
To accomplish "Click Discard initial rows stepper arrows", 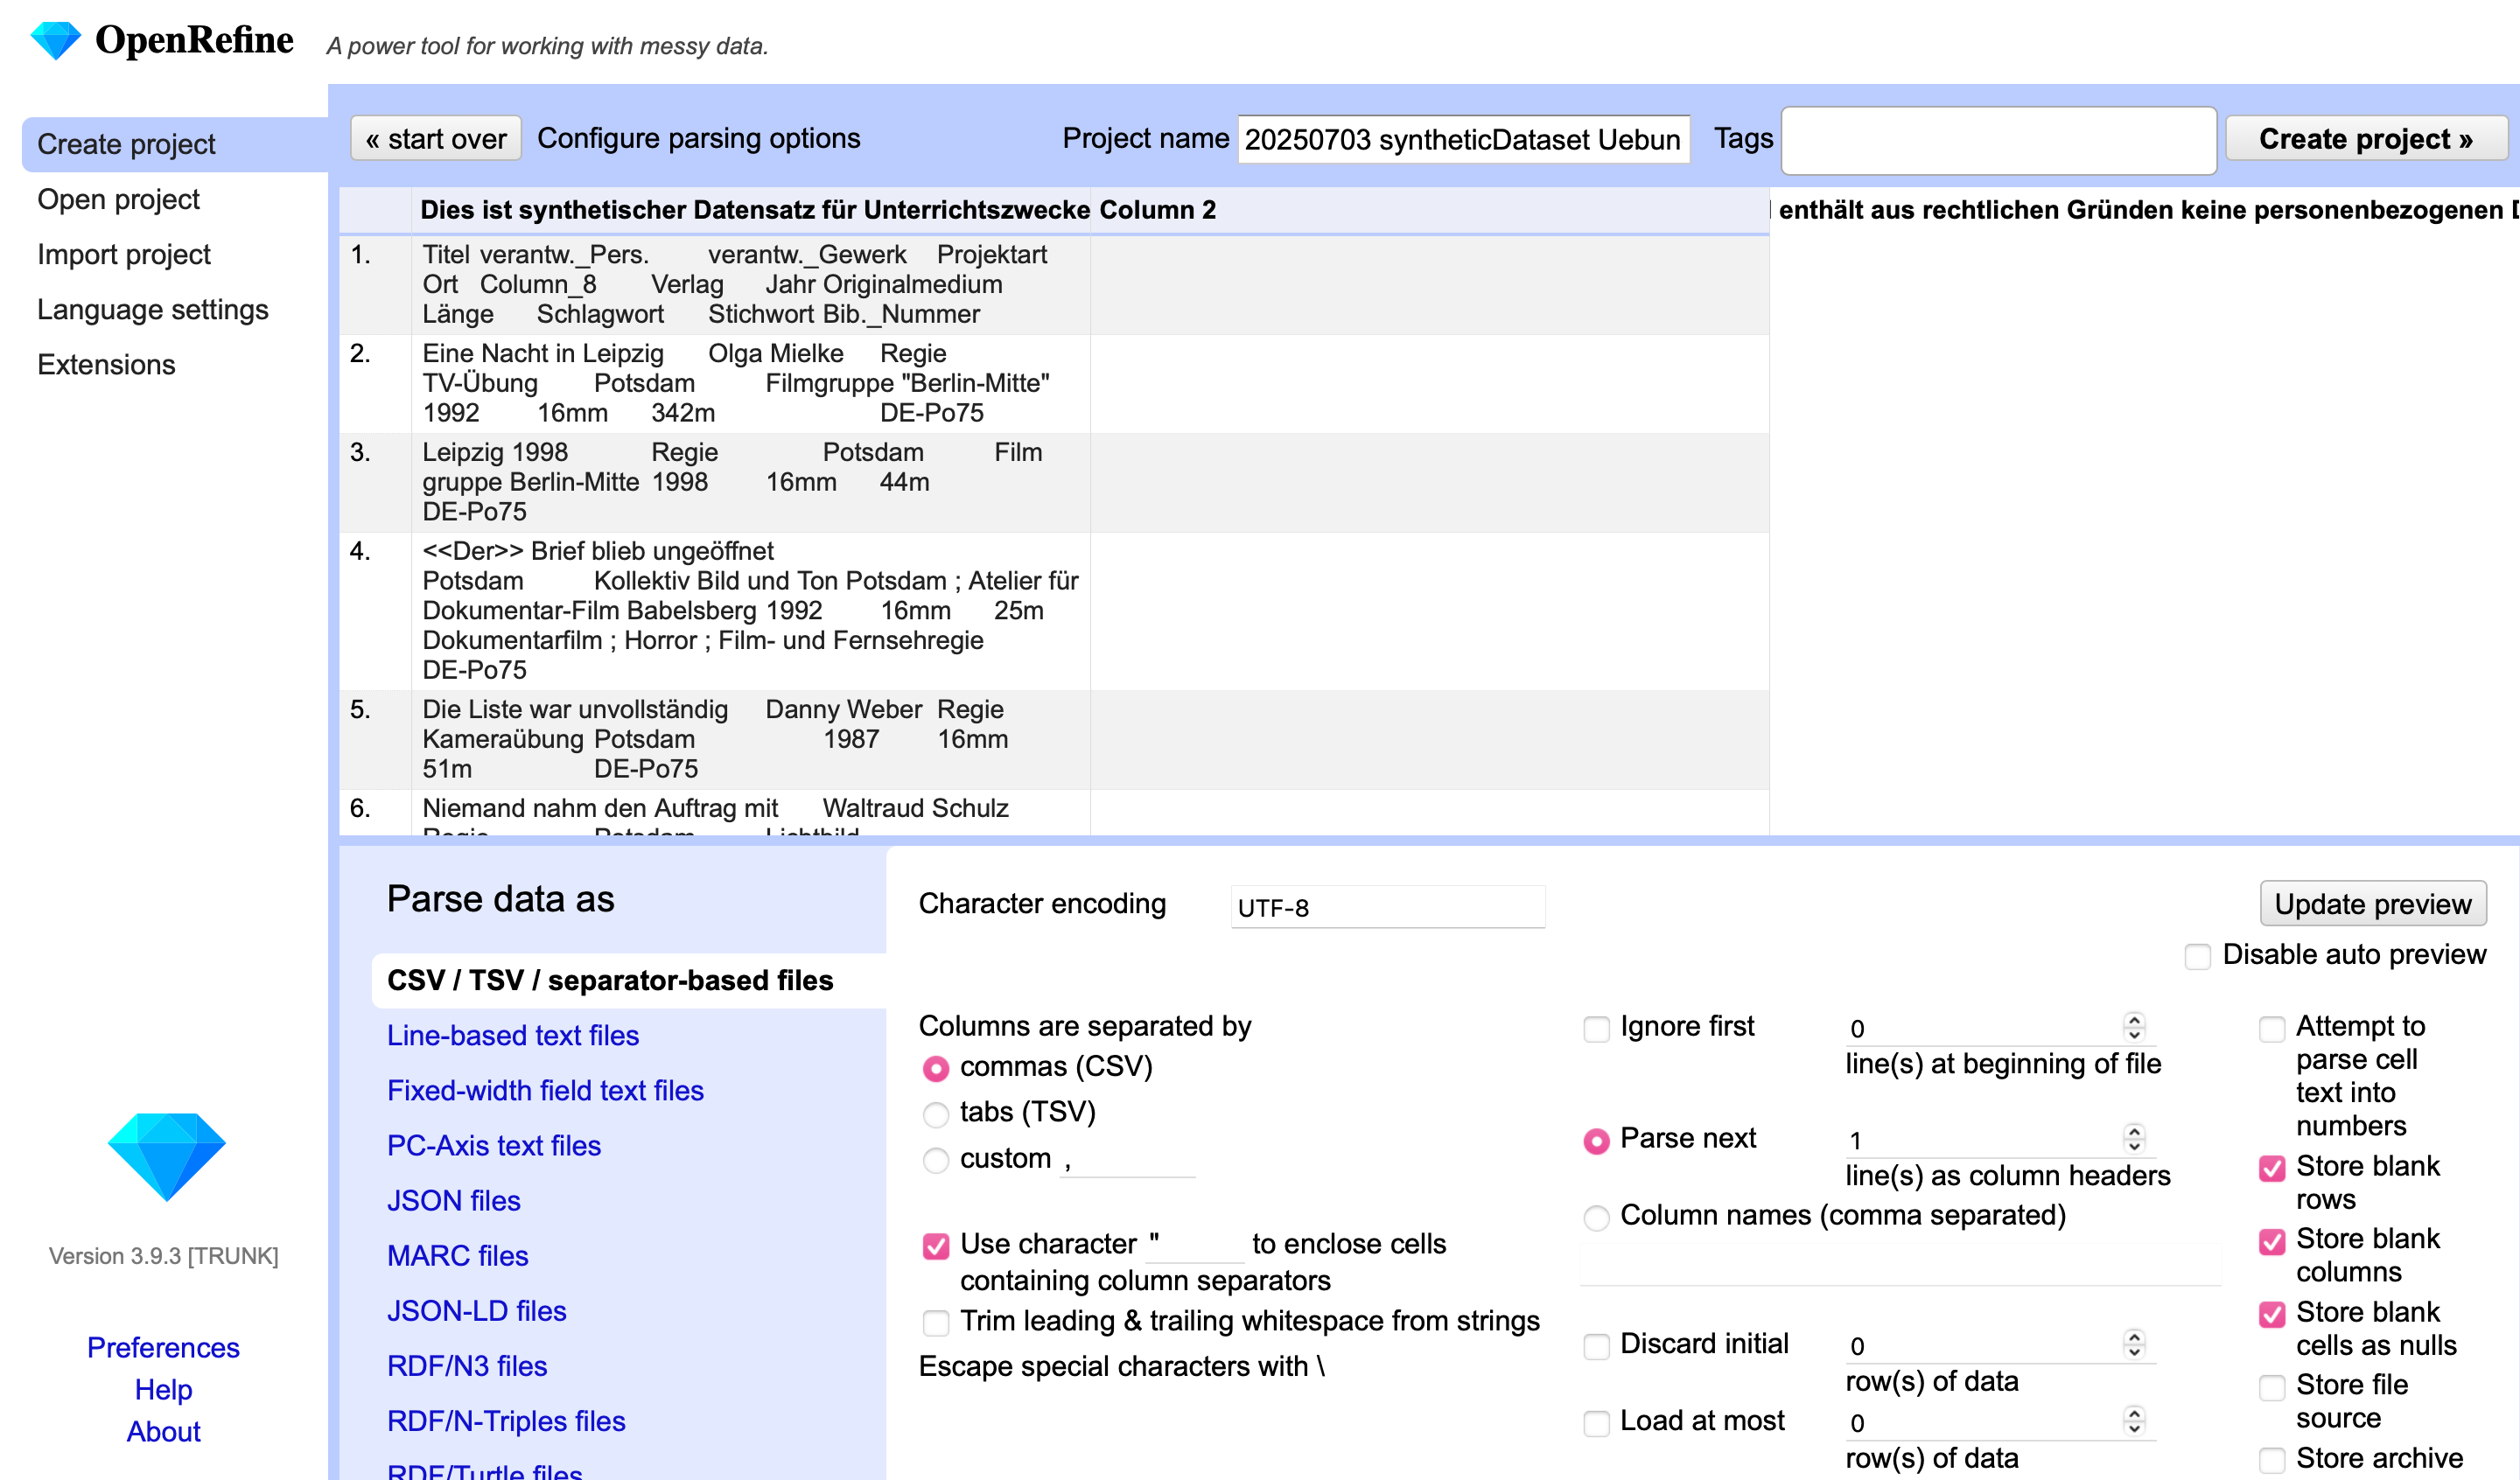I will point(2134,1344).
